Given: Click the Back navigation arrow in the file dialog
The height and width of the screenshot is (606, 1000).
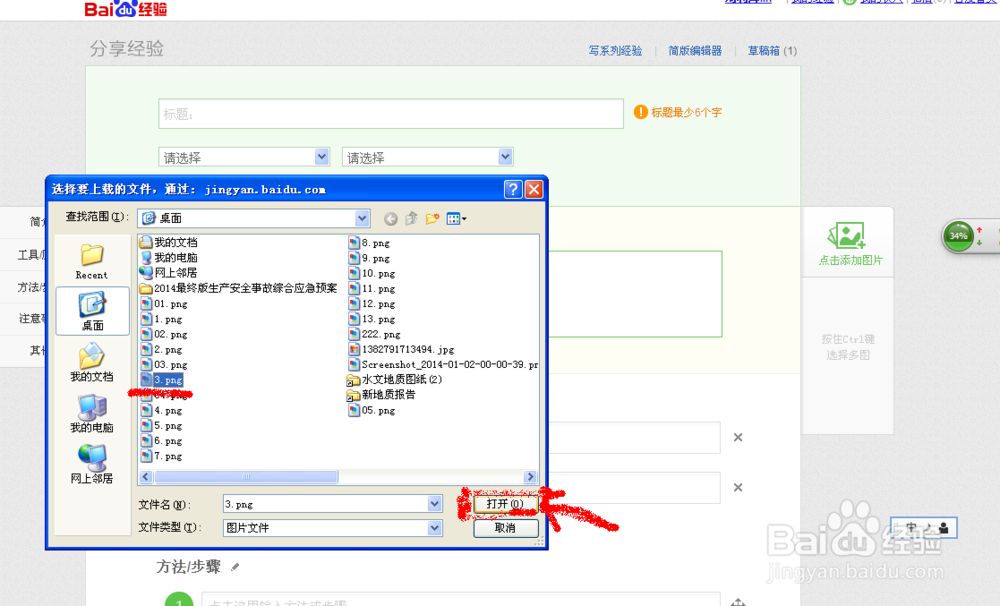Looking at the screenshot, I should coord(390,218).
